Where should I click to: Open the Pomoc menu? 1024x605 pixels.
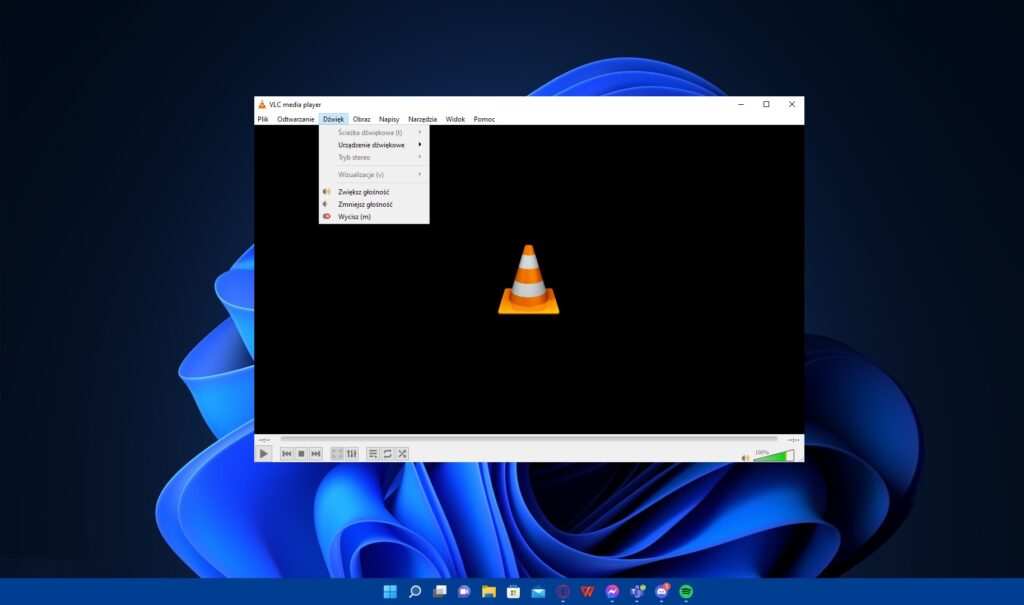pos(485,119)
